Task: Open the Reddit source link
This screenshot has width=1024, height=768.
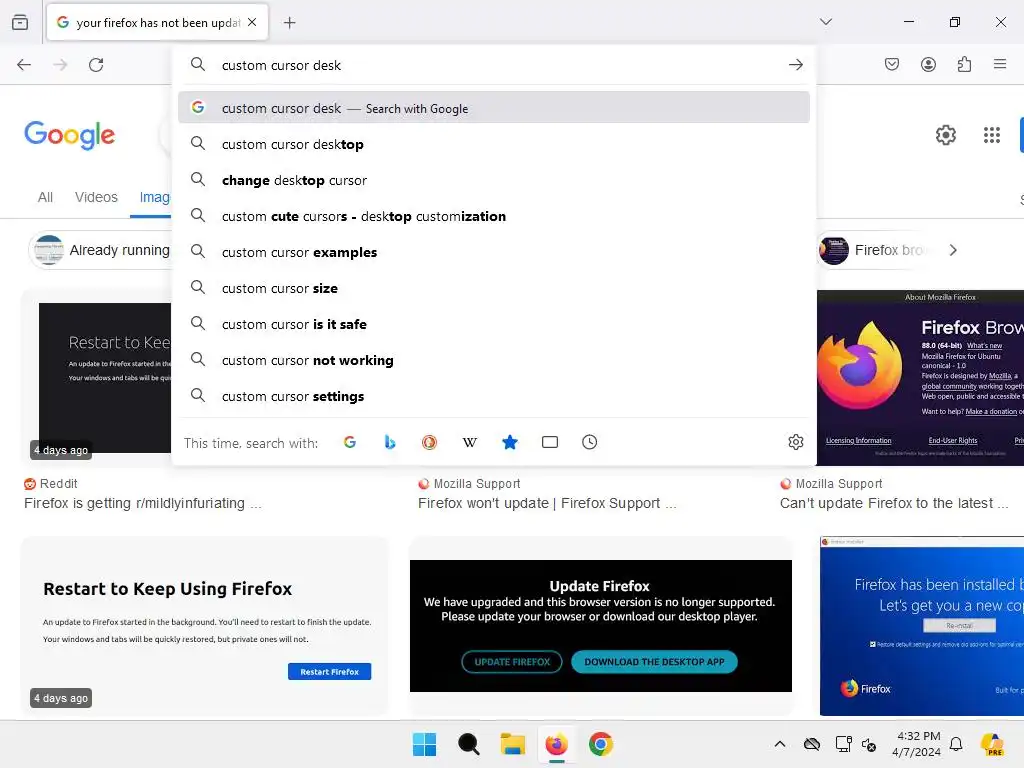Action: point(51,484)
